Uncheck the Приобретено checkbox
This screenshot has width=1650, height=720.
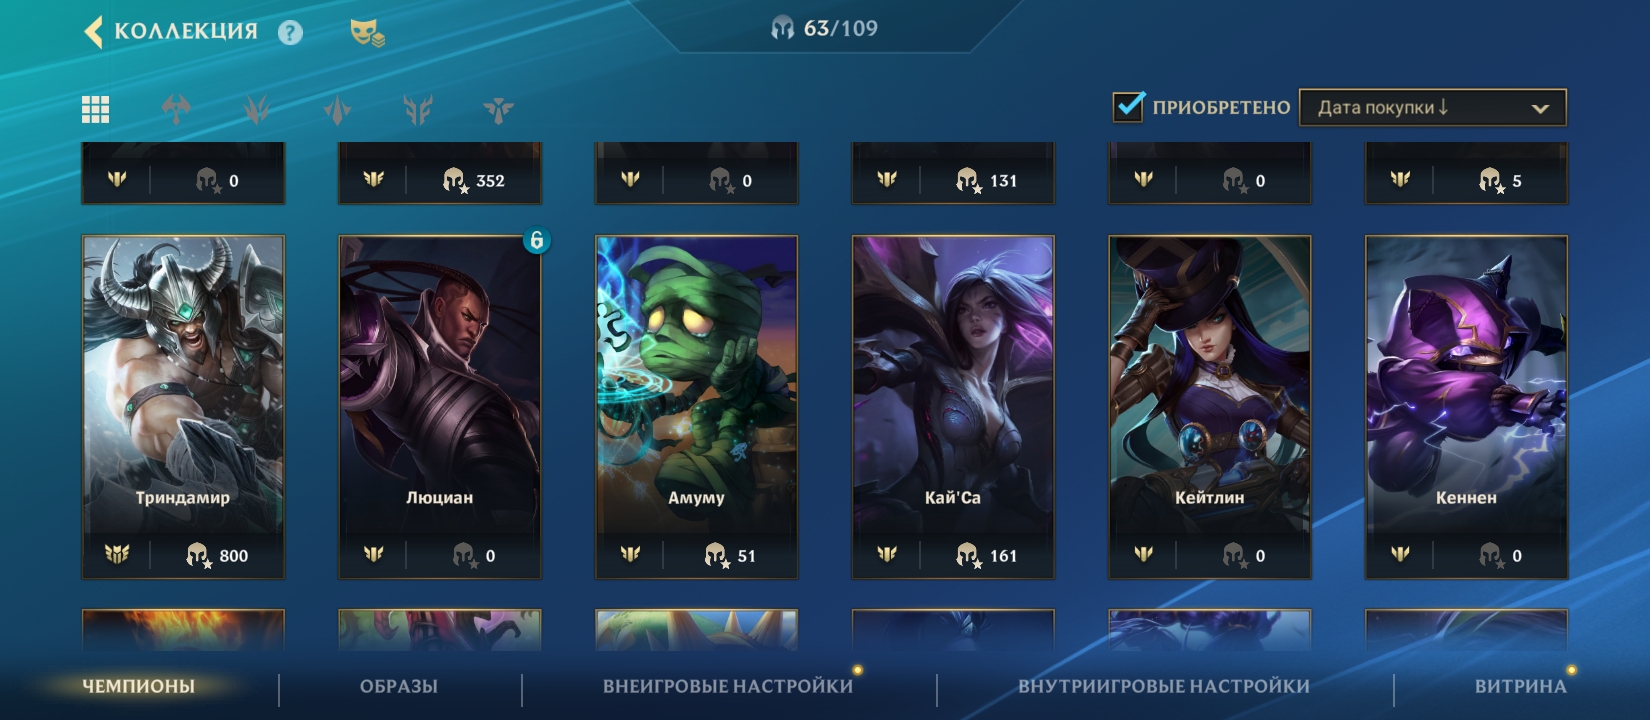pos(1128,106)
